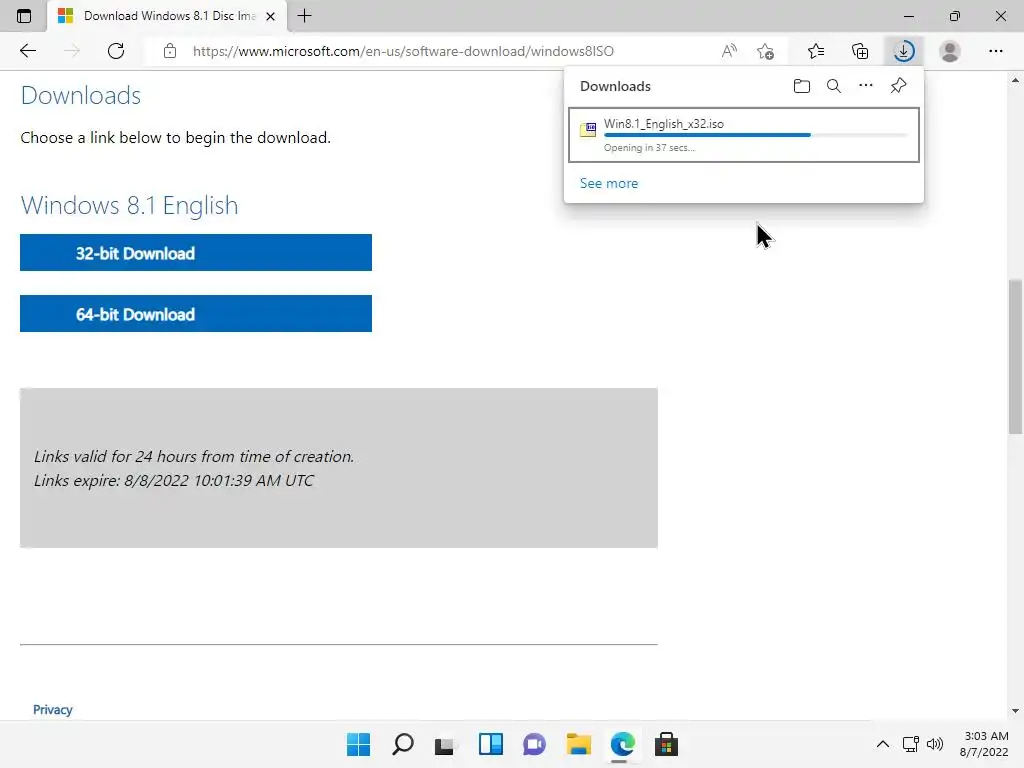The width and height of the screenshot is (1024, 768).
Task: Close the Download Windows 8.1 Disc Image tab
Action: (x=270, y=16)
